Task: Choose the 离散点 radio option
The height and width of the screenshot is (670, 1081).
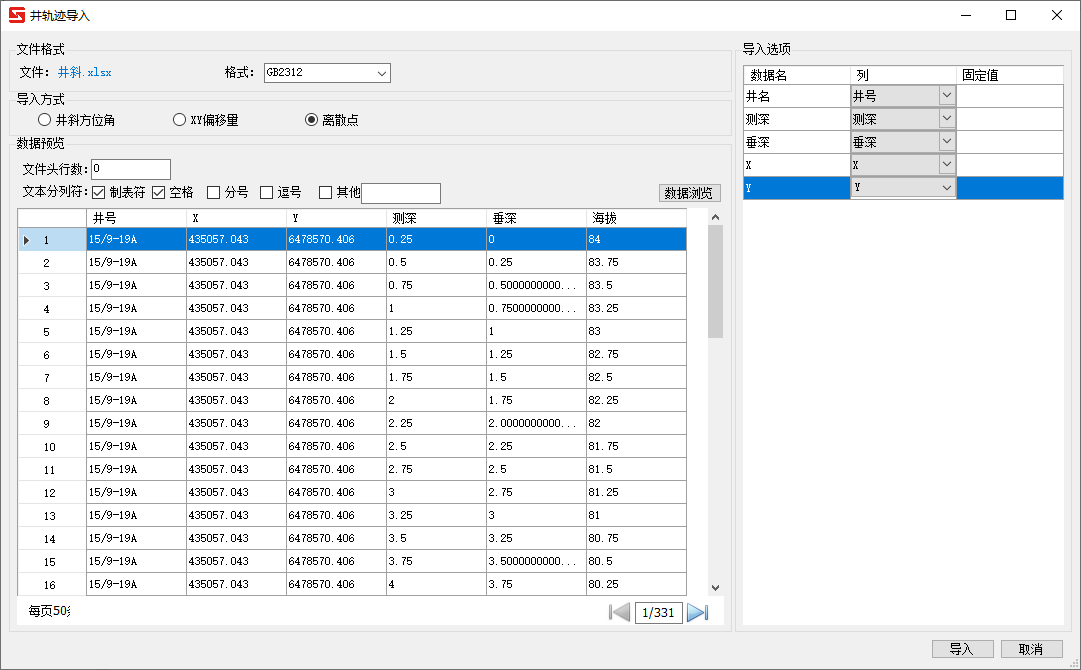Action: click(x=311, y=120)
